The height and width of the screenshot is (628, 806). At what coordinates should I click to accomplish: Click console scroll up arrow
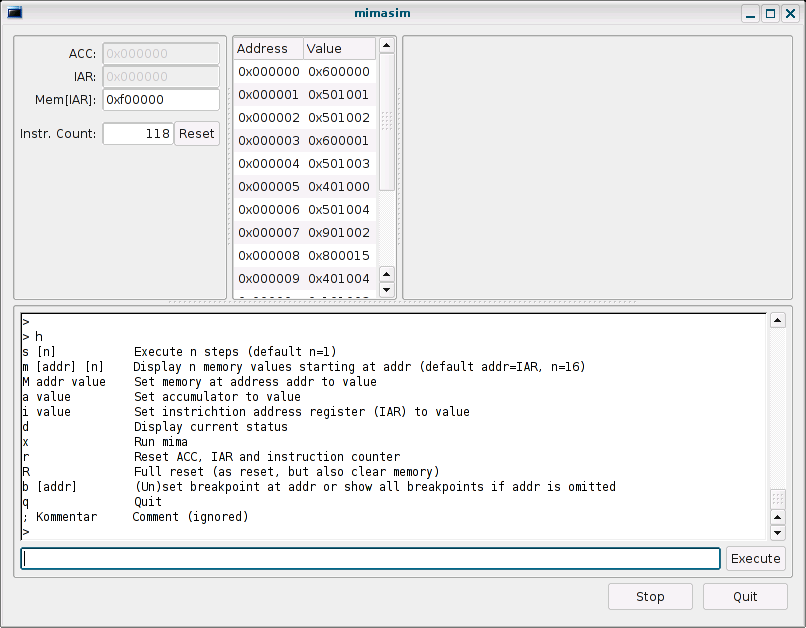777,321
